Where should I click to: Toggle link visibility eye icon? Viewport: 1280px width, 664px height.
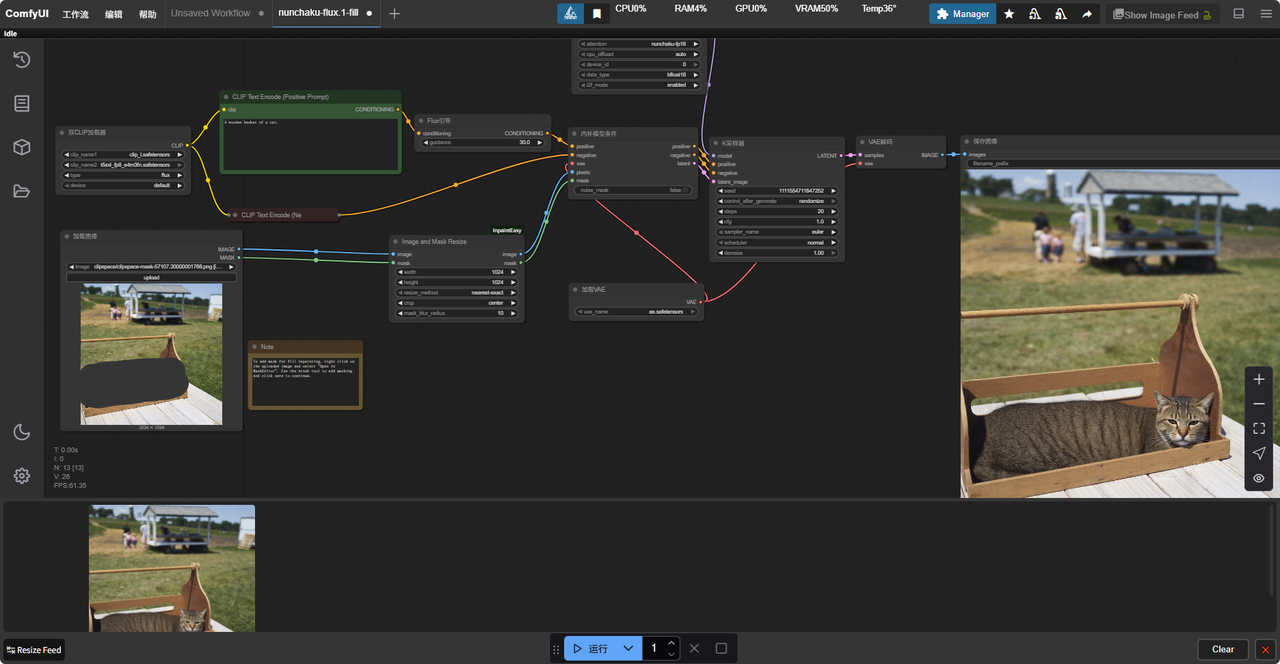click(x=1258, y=478)
